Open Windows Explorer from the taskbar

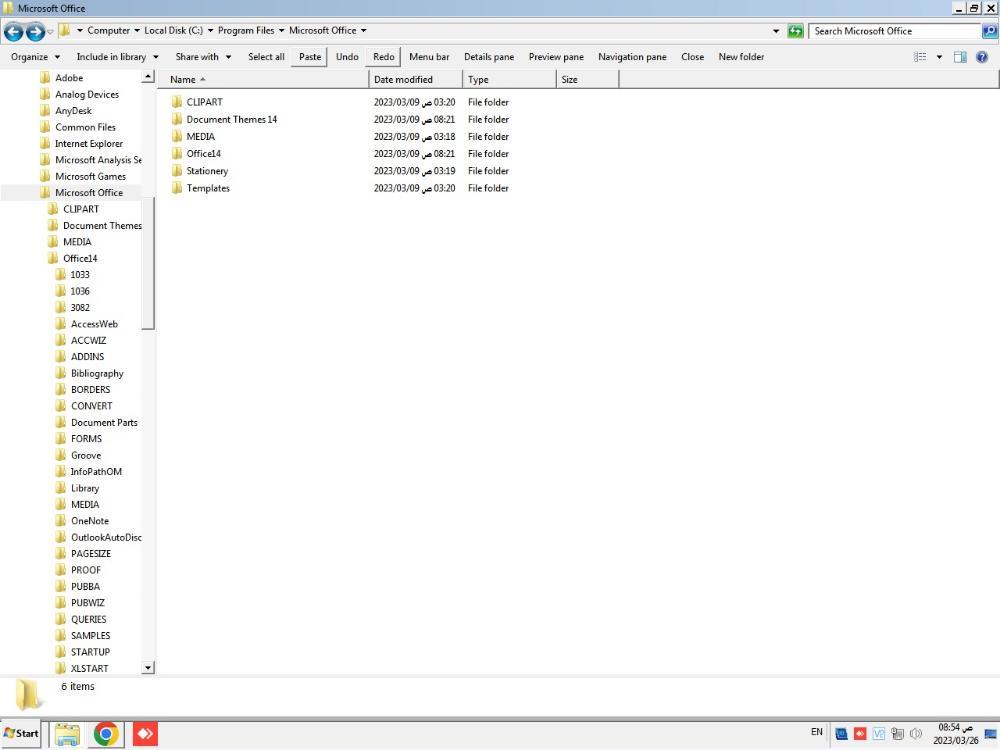(x=67, y=734)
